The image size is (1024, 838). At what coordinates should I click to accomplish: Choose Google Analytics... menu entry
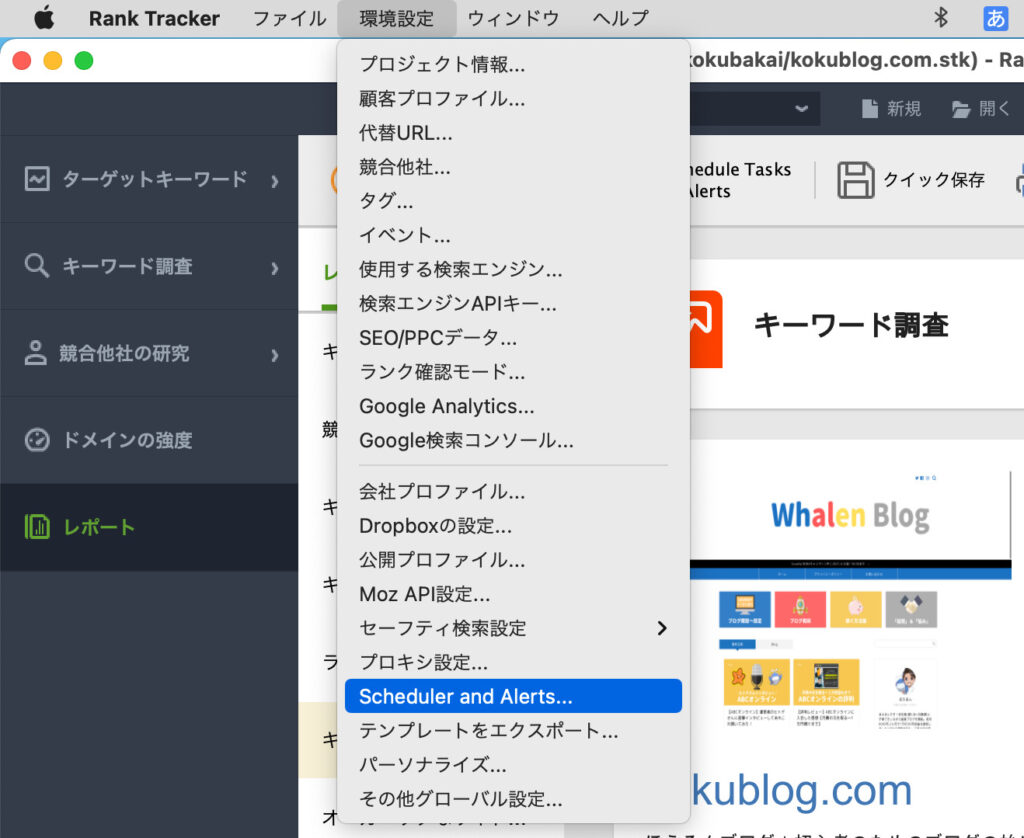pos(513,406)
